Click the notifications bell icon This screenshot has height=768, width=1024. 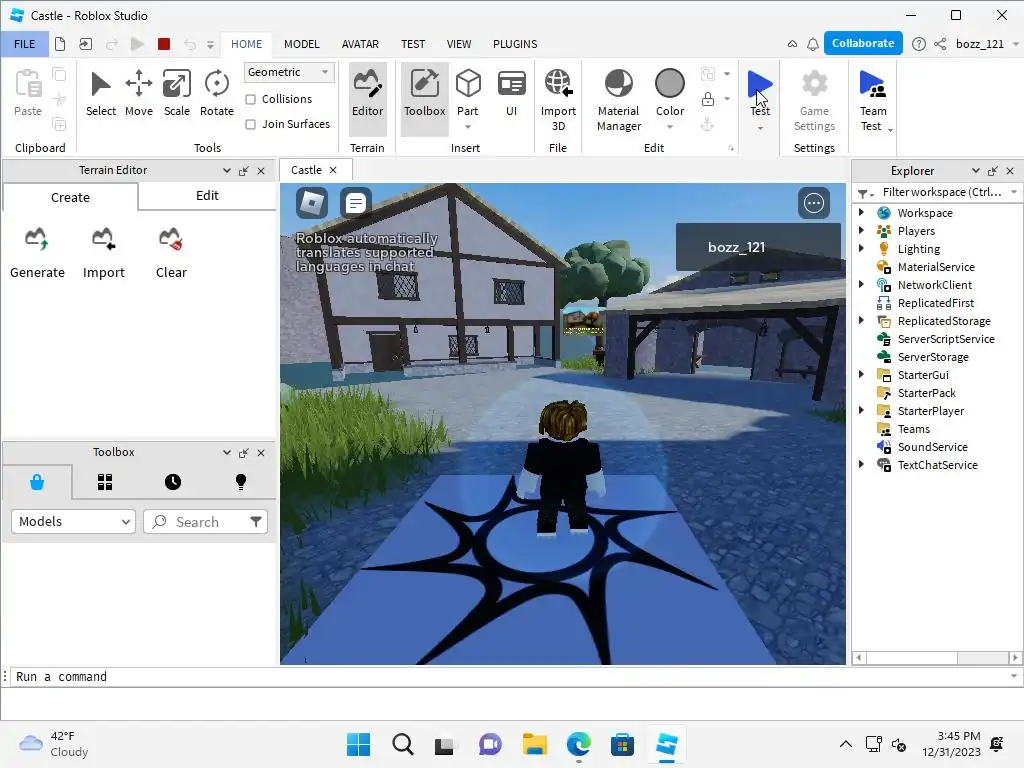[x=812, y=44]
